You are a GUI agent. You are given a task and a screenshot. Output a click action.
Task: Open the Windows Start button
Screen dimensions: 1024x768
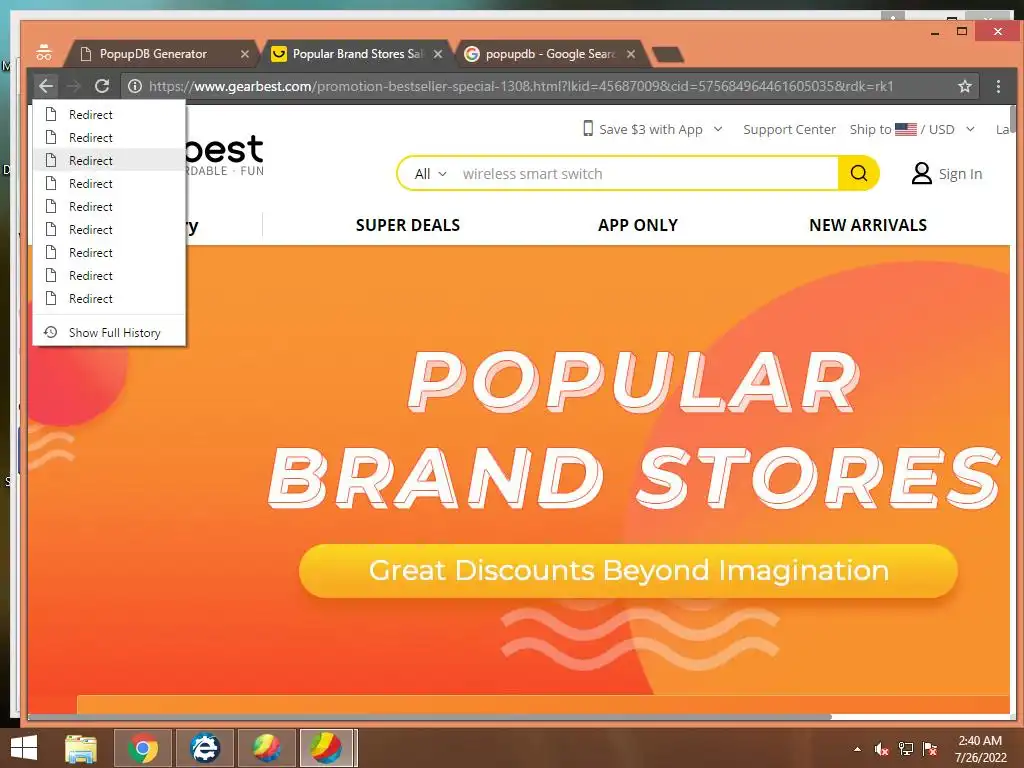(24, 748)
